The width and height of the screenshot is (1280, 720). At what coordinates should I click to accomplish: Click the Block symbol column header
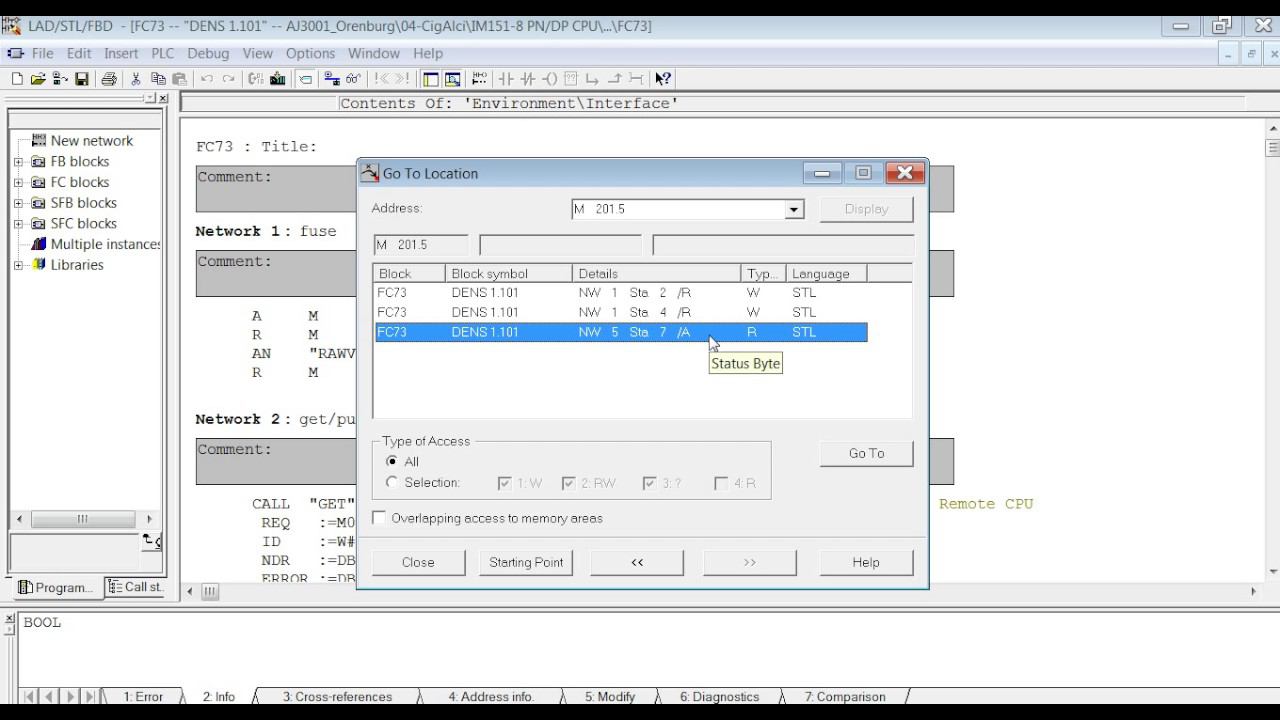coord(509,273)
